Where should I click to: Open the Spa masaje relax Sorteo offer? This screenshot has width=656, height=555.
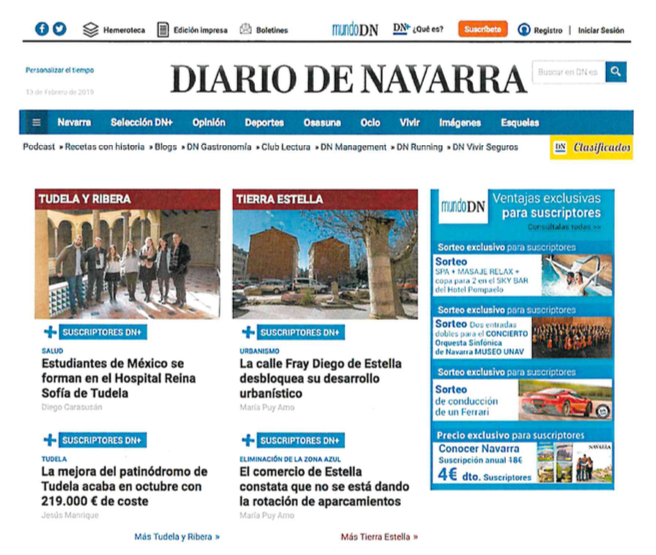[523, 275]
